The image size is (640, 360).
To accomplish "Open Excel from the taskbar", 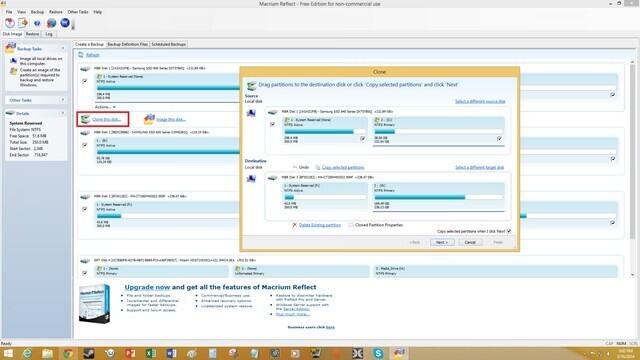I will click(151, 353).
